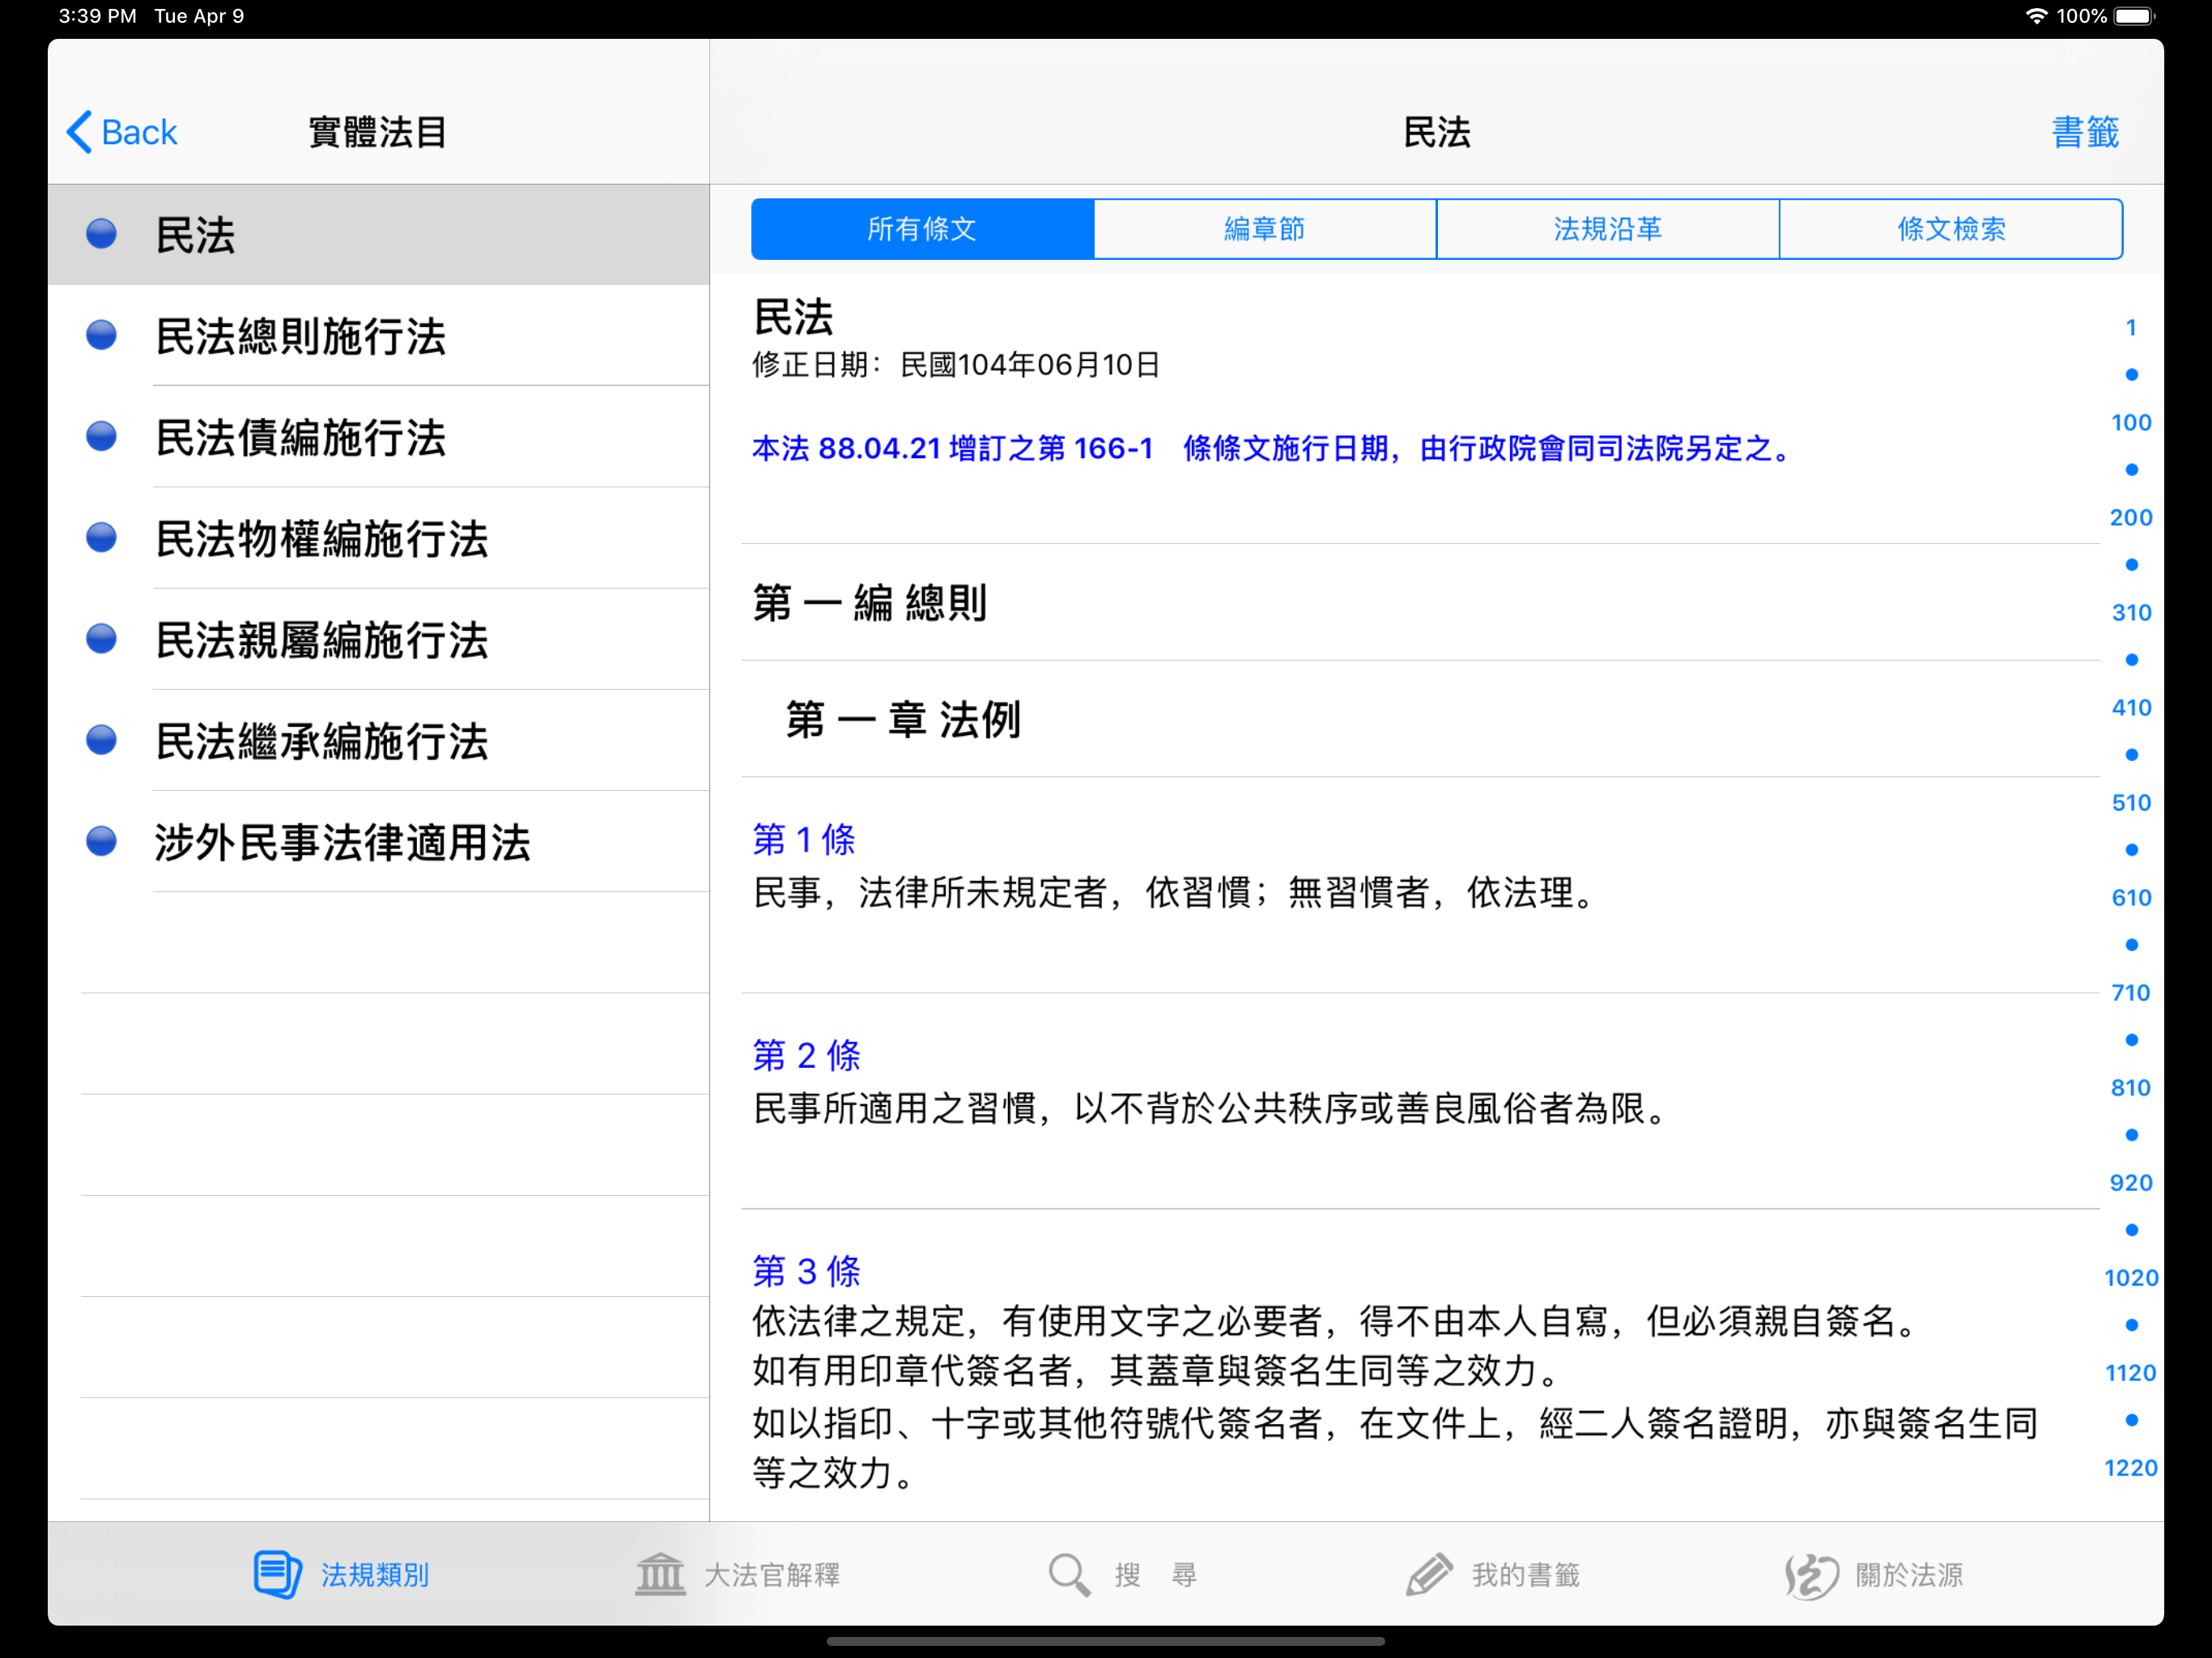
Task: Open the 第 3 條 article link
Action: pos(806,1271)
